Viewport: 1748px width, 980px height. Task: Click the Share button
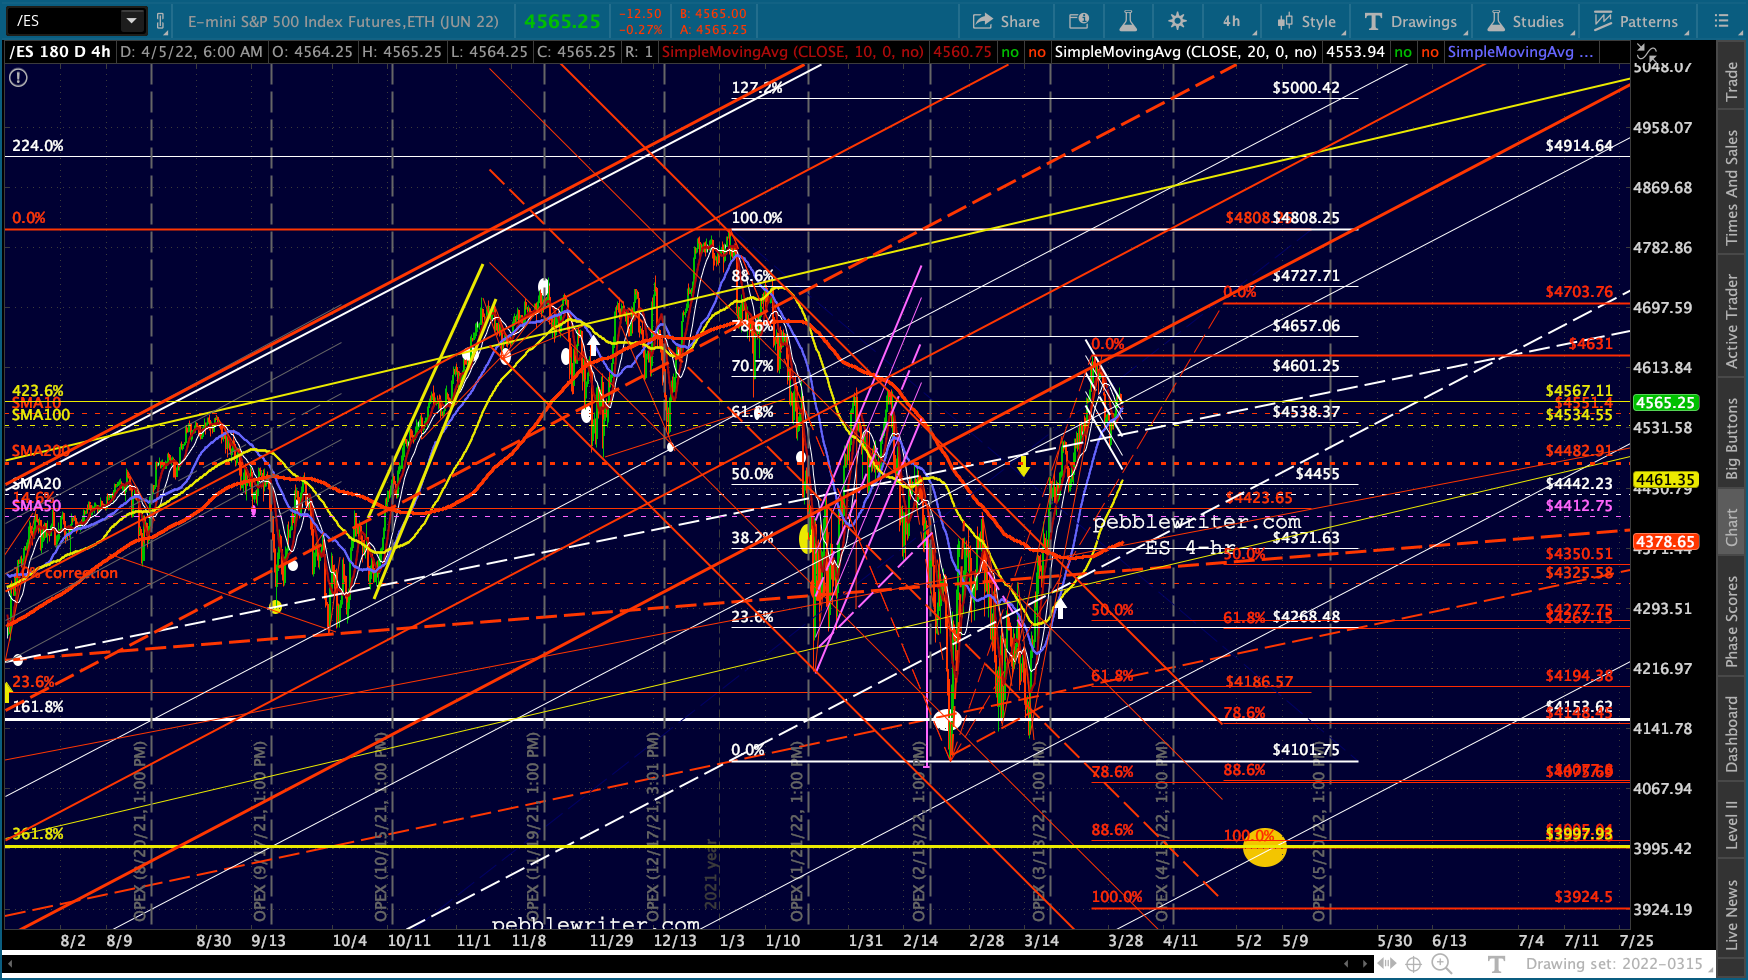tap(1006, 21)
